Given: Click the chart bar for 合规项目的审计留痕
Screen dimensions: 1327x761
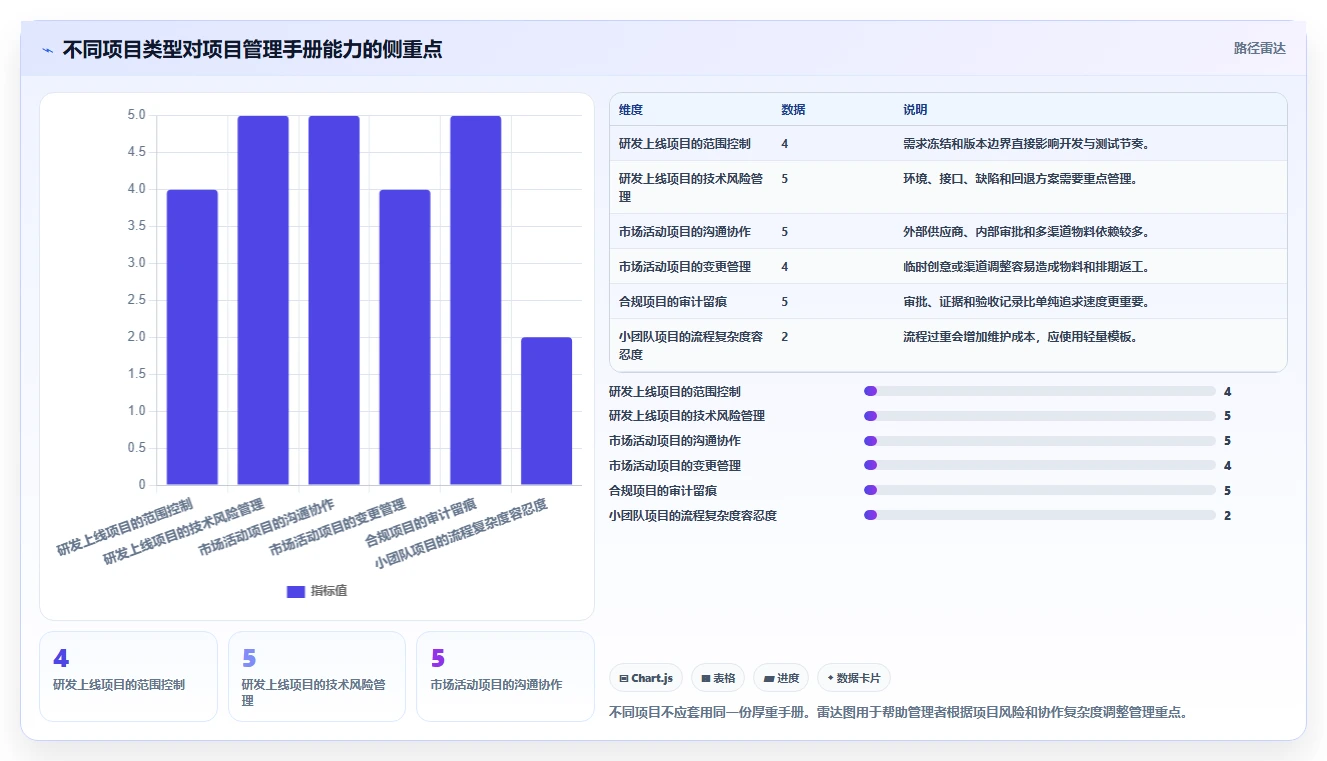Looking at the screenshot, I should pos(476,300).
